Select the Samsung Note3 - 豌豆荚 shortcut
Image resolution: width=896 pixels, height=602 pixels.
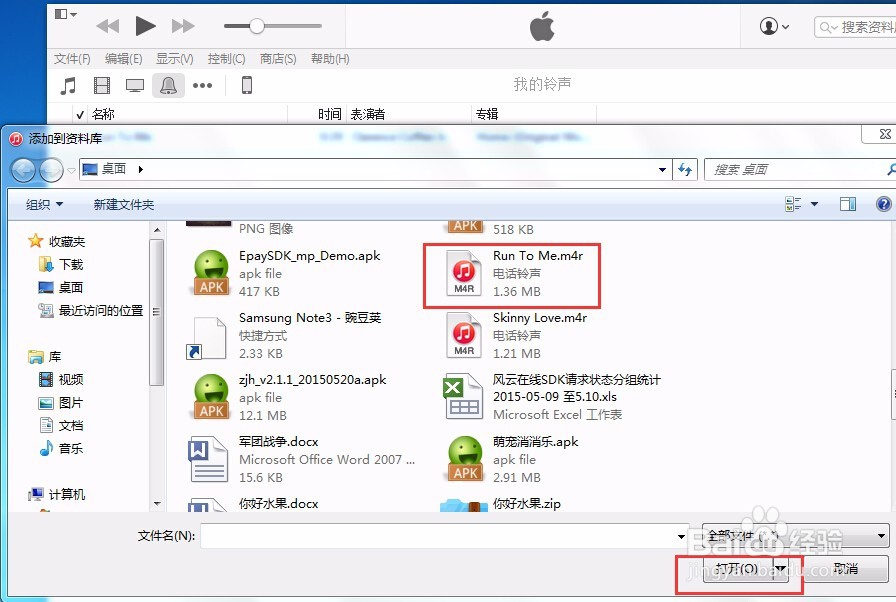coord(285,335)
